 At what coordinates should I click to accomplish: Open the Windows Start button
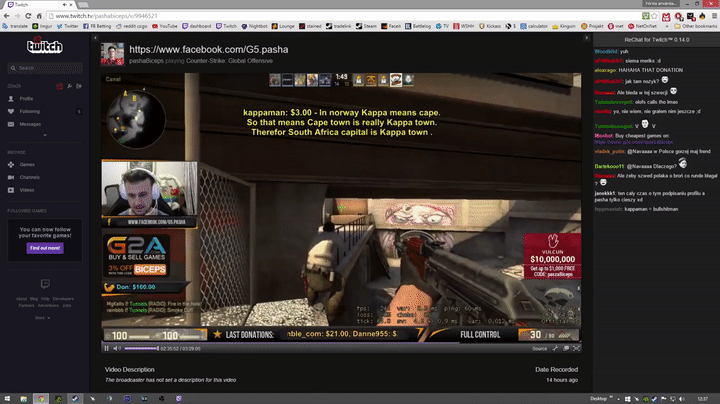point(7,398)
